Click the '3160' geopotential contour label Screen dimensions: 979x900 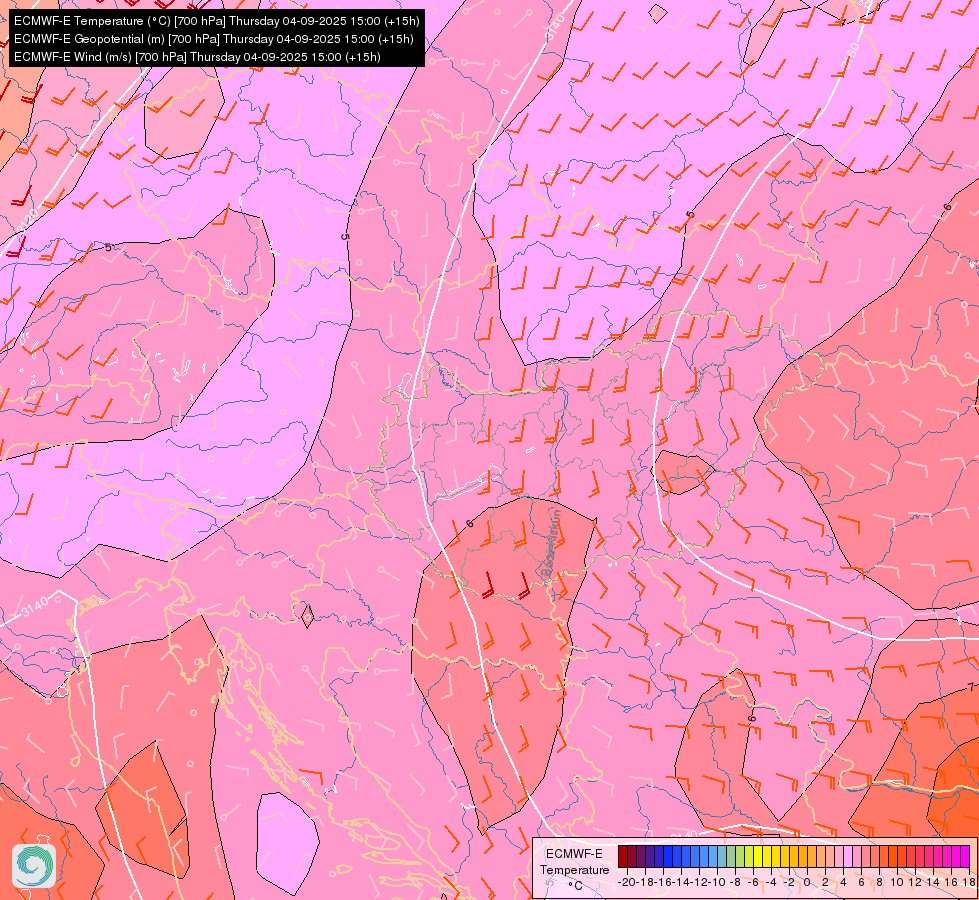pos(850,57)
